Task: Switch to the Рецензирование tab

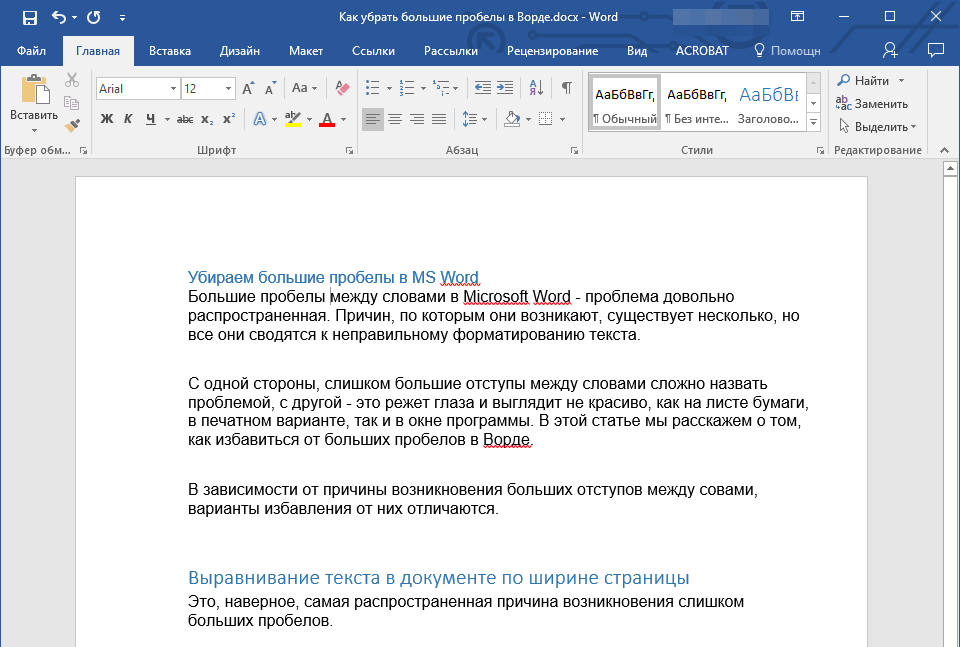Action: 552,51
